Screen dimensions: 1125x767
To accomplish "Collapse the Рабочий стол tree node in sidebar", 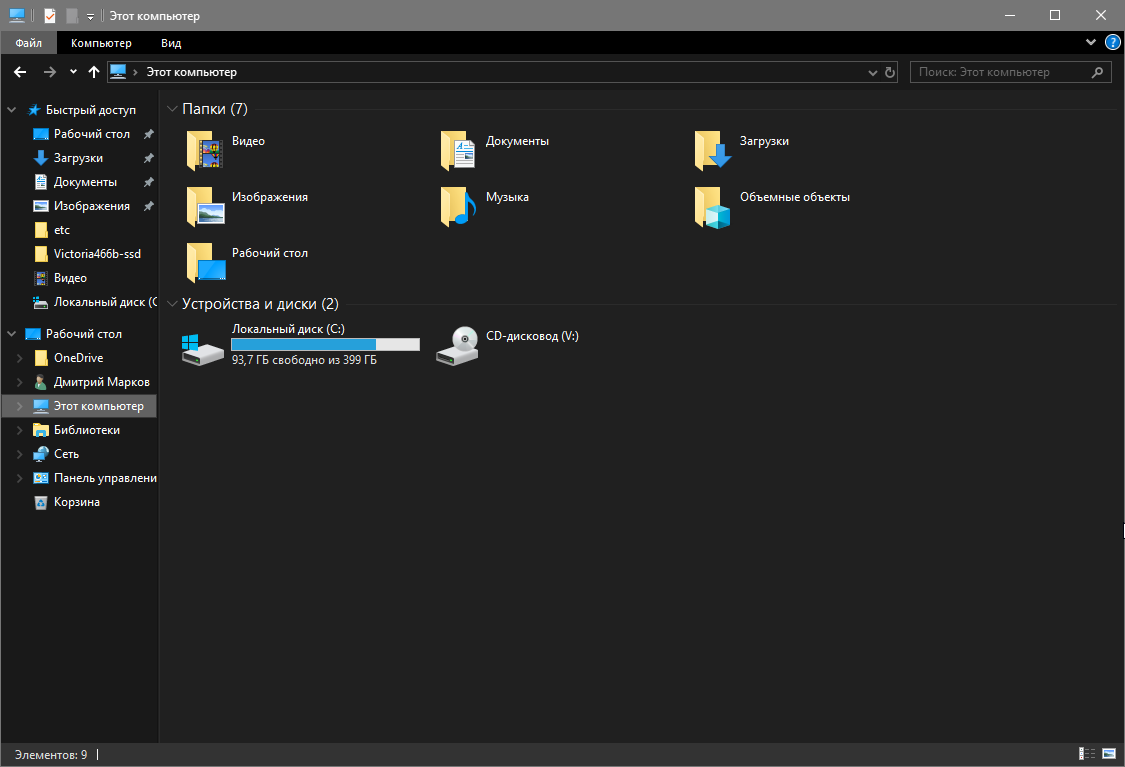I will pyautogui.click(x=11, y=334).
